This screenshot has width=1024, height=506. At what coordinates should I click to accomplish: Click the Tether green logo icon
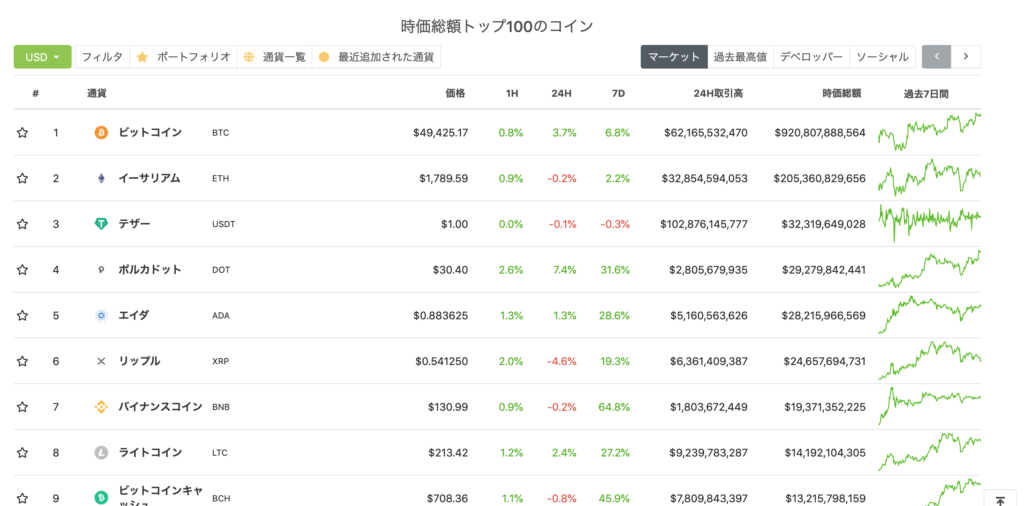click(101, 224)
